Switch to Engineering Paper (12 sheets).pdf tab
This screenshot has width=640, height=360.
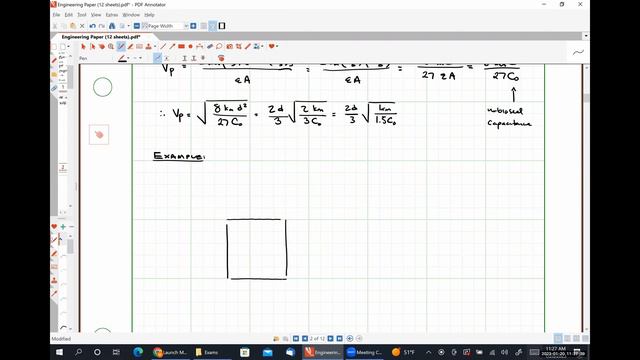tap(101, 37)
